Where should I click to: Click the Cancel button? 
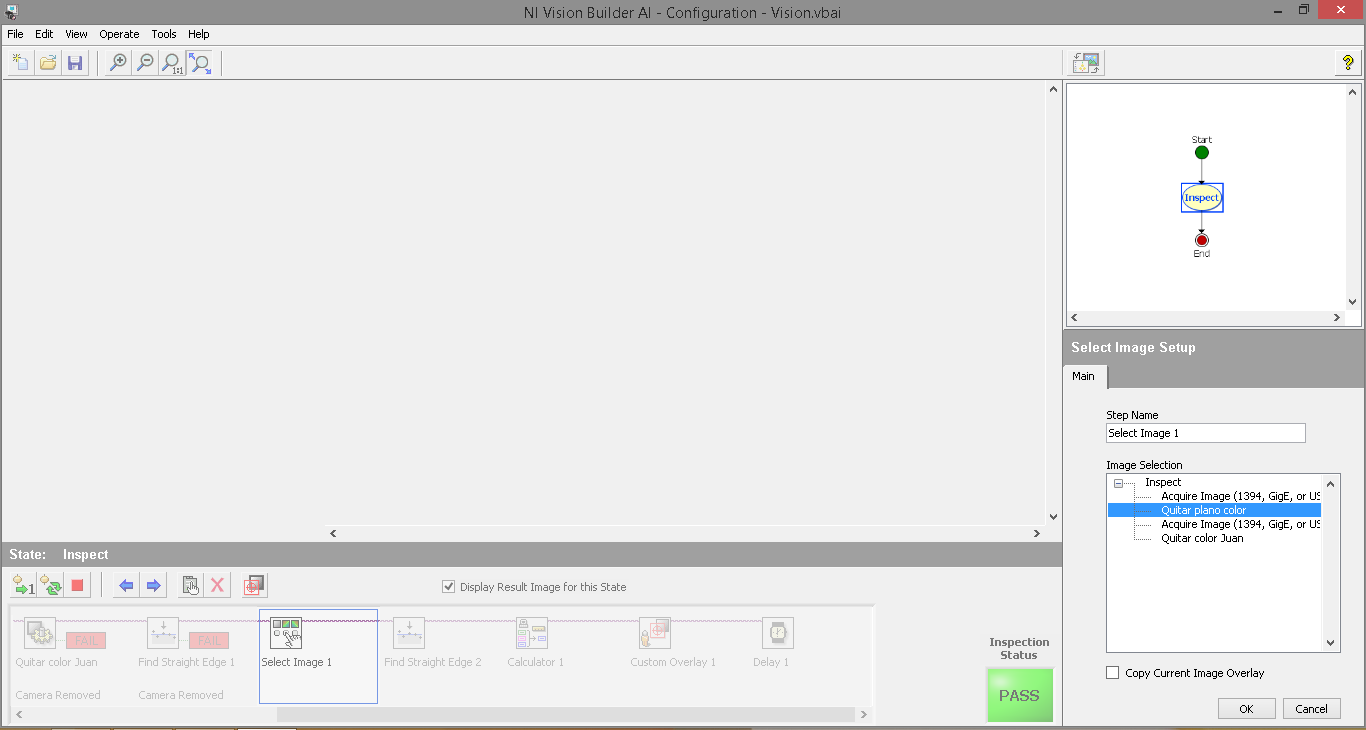tap(1311, 708)
